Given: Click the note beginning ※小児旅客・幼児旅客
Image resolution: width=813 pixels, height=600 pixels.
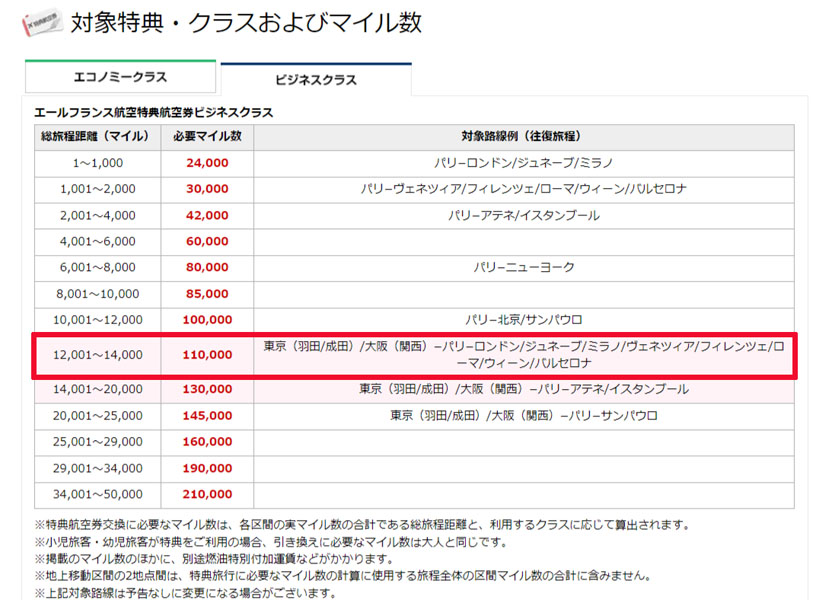Looking at the screenshot, I should (x=271, y=542).
